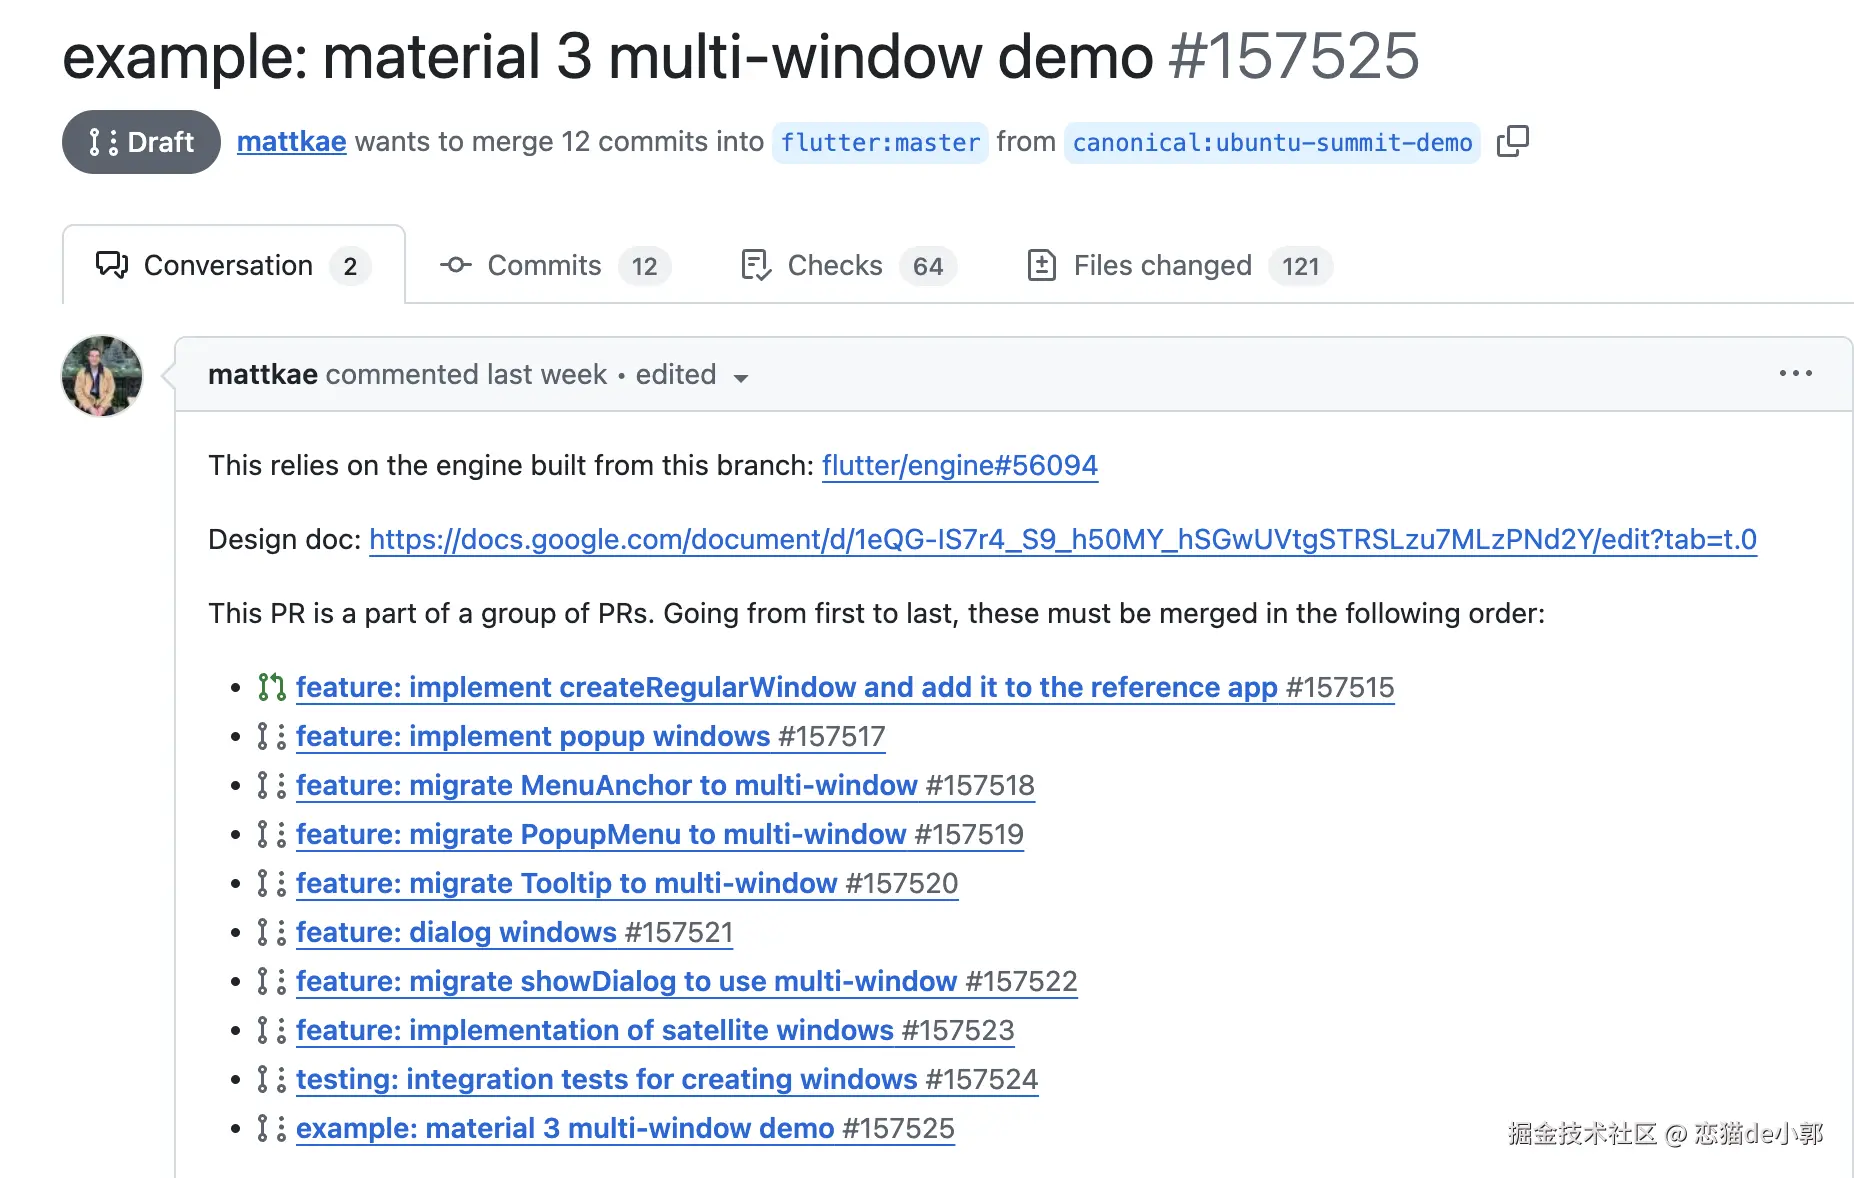
Task: Click the mattkae name in comment header
Action: [x=263, y=374]
